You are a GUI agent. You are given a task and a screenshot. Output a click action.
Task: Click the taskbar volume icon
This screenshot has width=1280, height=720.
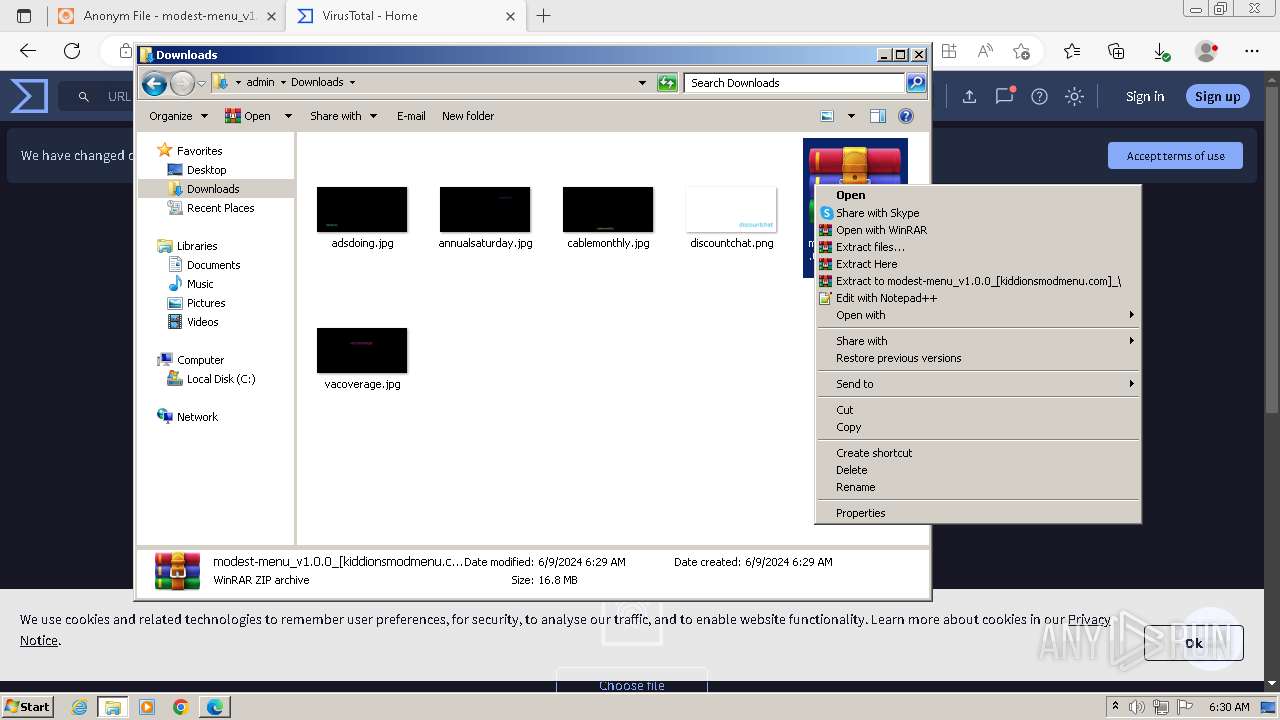tap(1137, 707)
